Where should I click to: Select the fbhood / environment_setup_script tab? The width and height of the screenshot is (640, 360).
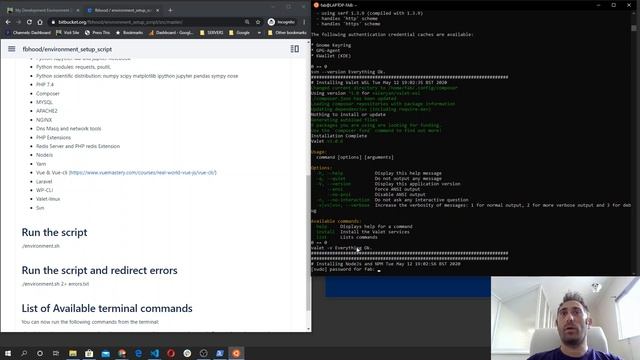point(122,10)
